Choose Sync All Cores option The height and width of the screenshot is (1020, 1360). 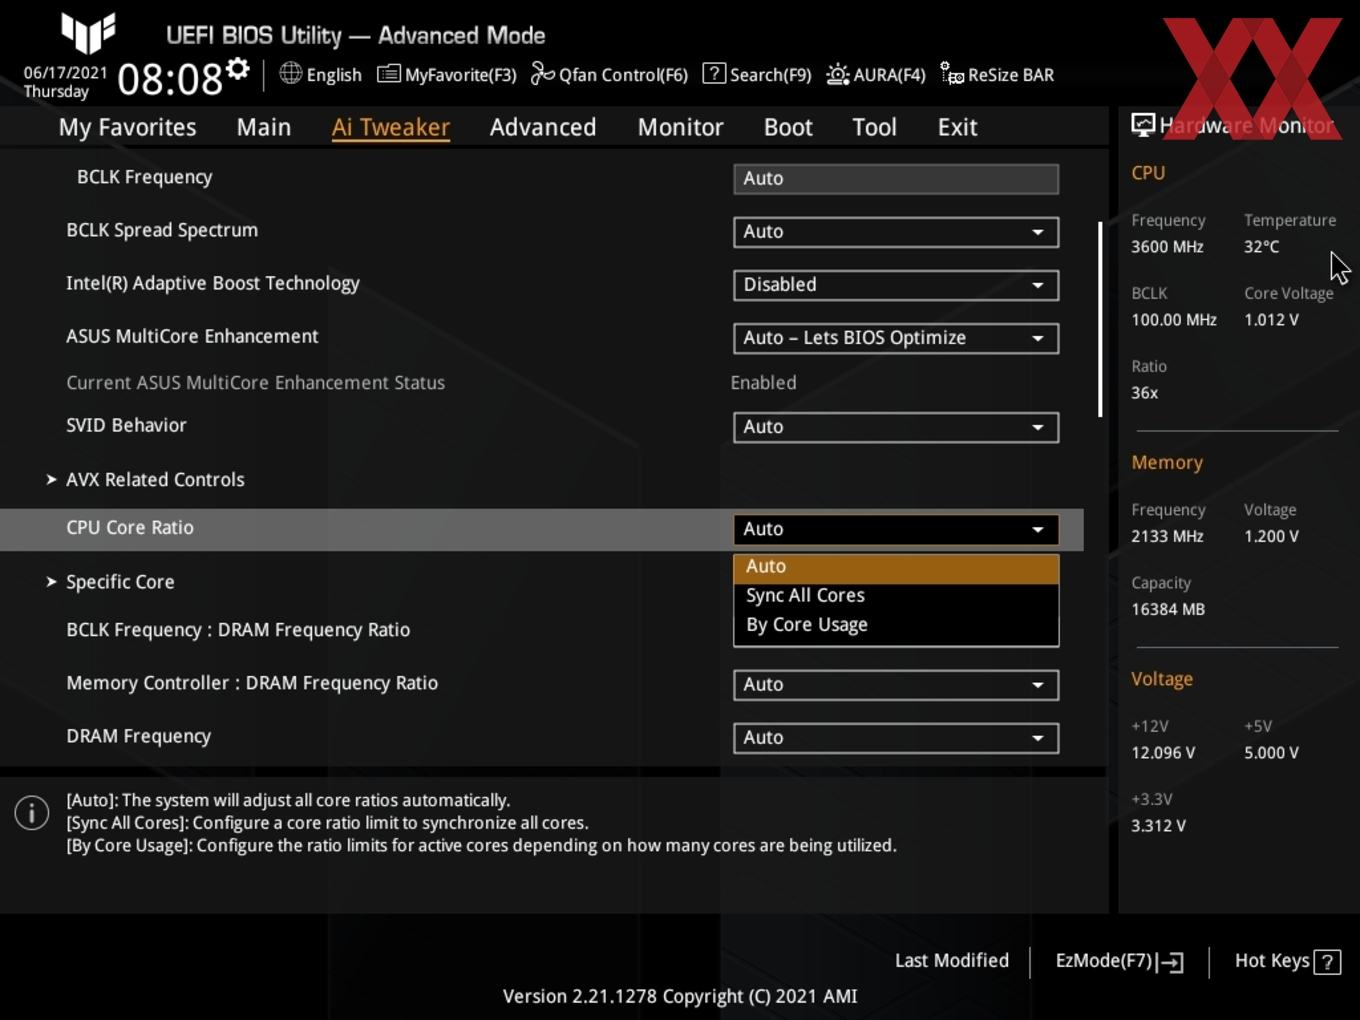click(x=896, y=596)
